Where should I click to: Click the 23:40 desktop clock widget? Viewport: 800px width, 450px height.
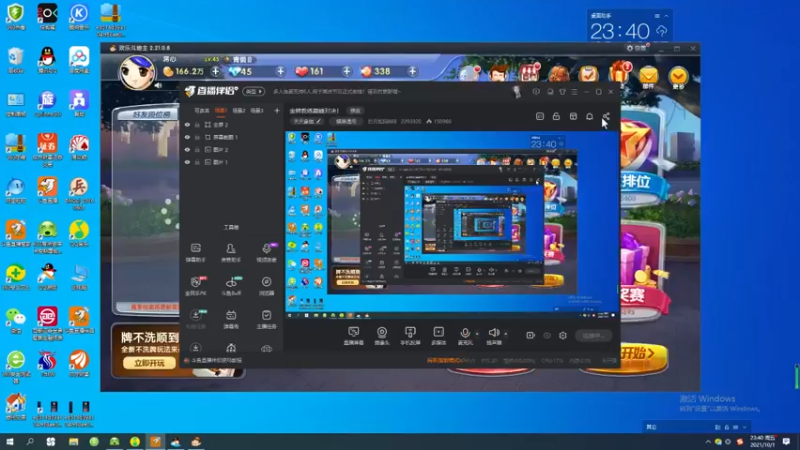619,32
